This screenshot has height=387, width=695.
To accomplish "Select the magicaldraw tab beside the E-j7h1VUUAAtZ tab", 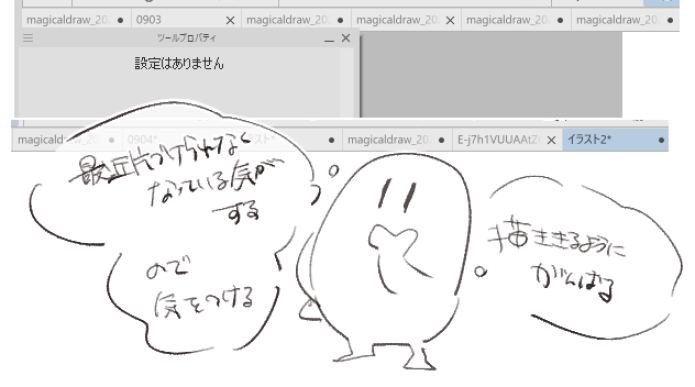I will pyautogui.click(x=397, y=140).
